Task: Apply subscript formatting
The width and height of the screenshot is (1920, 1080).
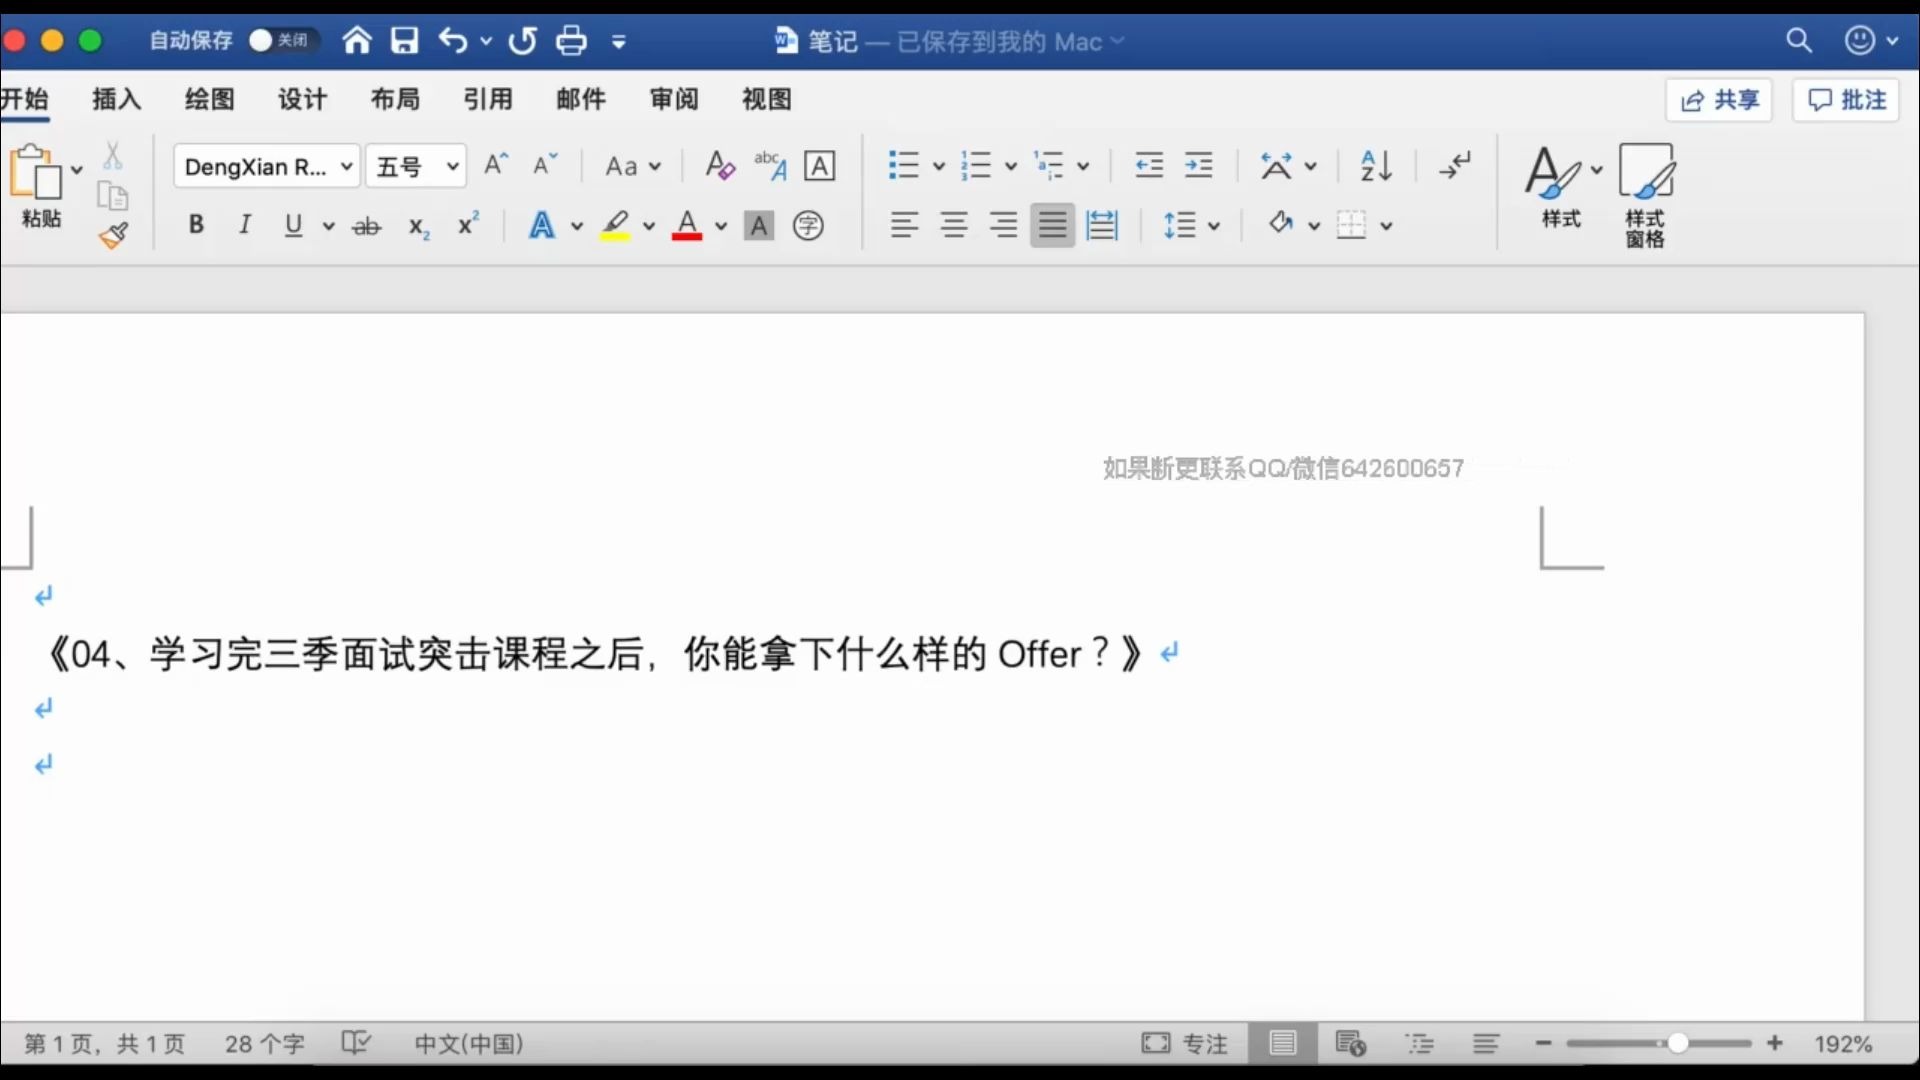Action: point(419,226)
